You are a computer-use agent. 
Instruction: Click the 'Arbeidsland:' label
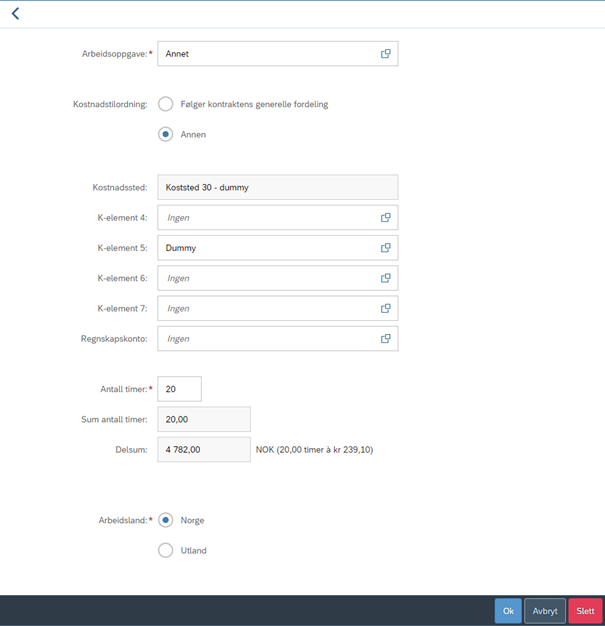tap(123, 520)
